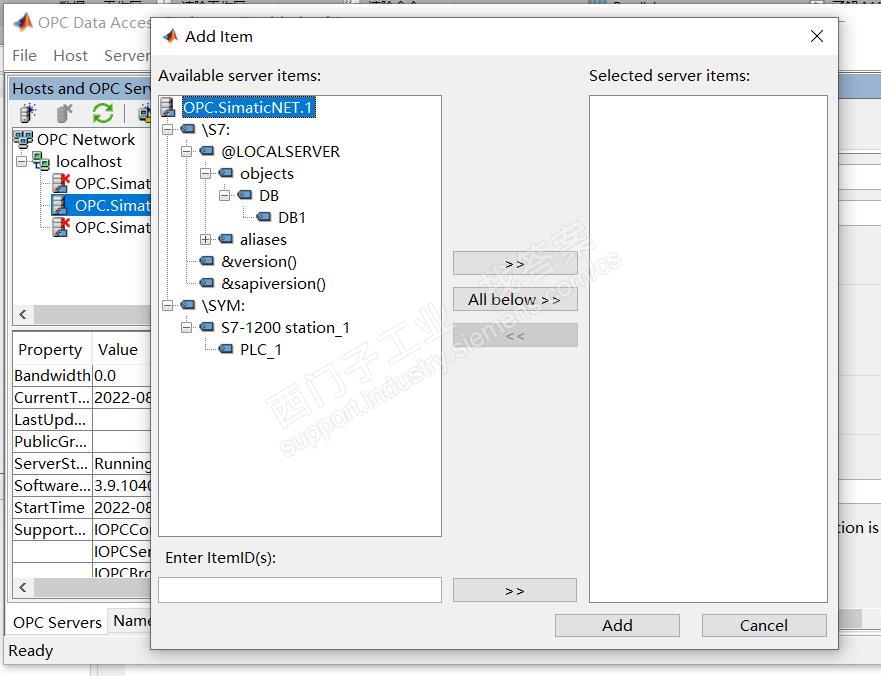Select the &version() item
The width and height of the screenshot is (881, 676).
click(259, 261)
